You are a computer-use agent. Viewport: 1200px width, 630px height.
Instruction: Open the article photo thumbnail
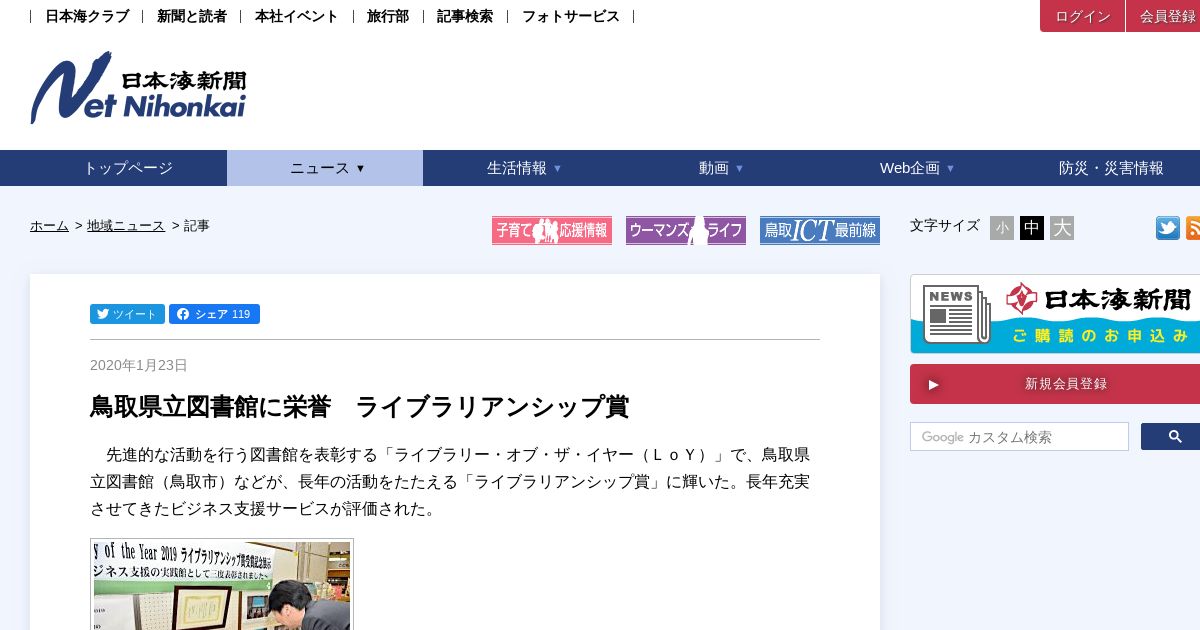click(222, 584)
